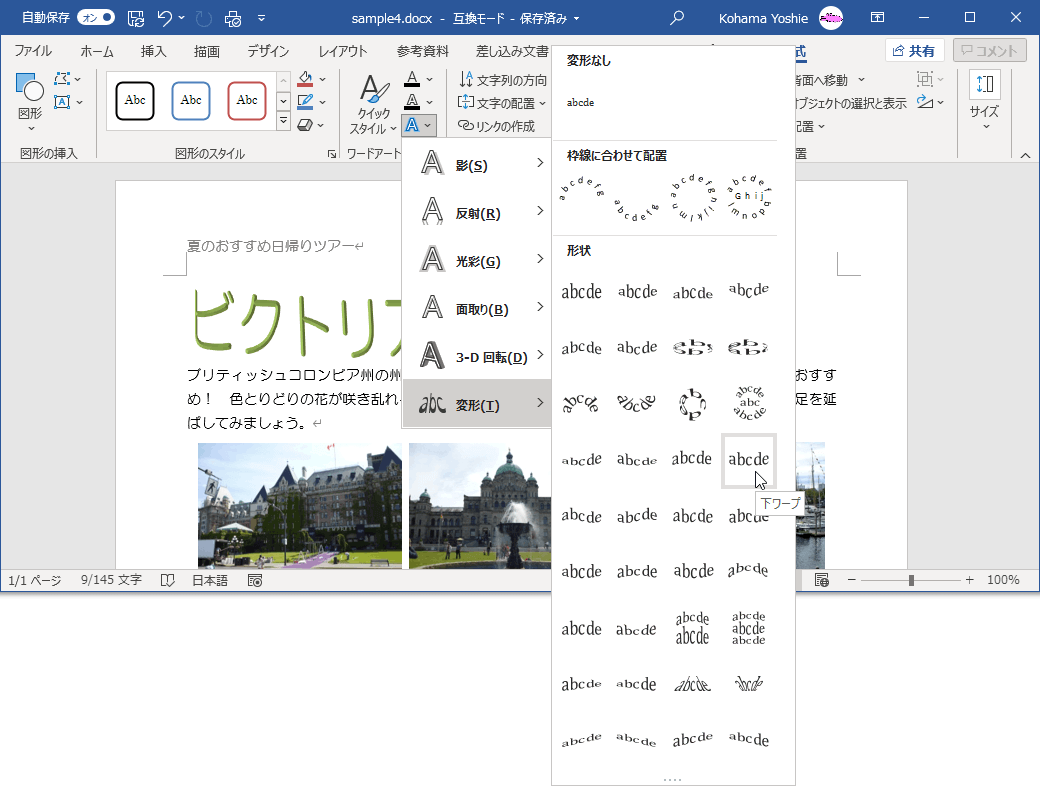Expand the shape styles gallery More arrow

coord(283,121)
